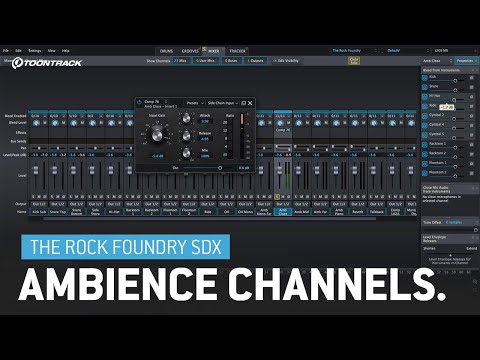480x360 pixels.
Task: Open the File menu
Action: coord(6,51)
